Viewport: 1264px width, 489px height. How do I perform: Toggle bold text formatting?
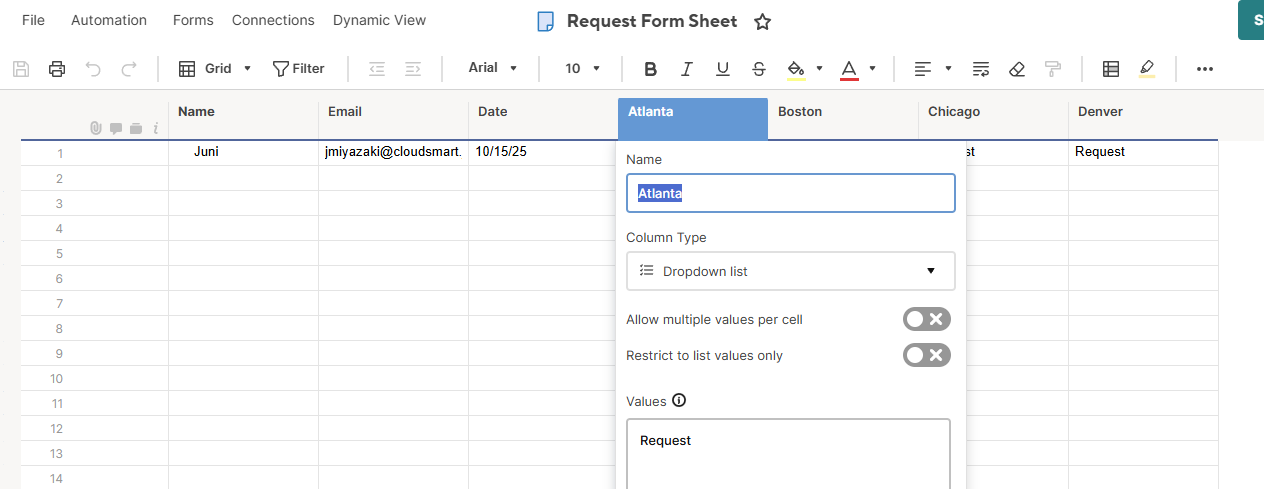tap(650, 69)
